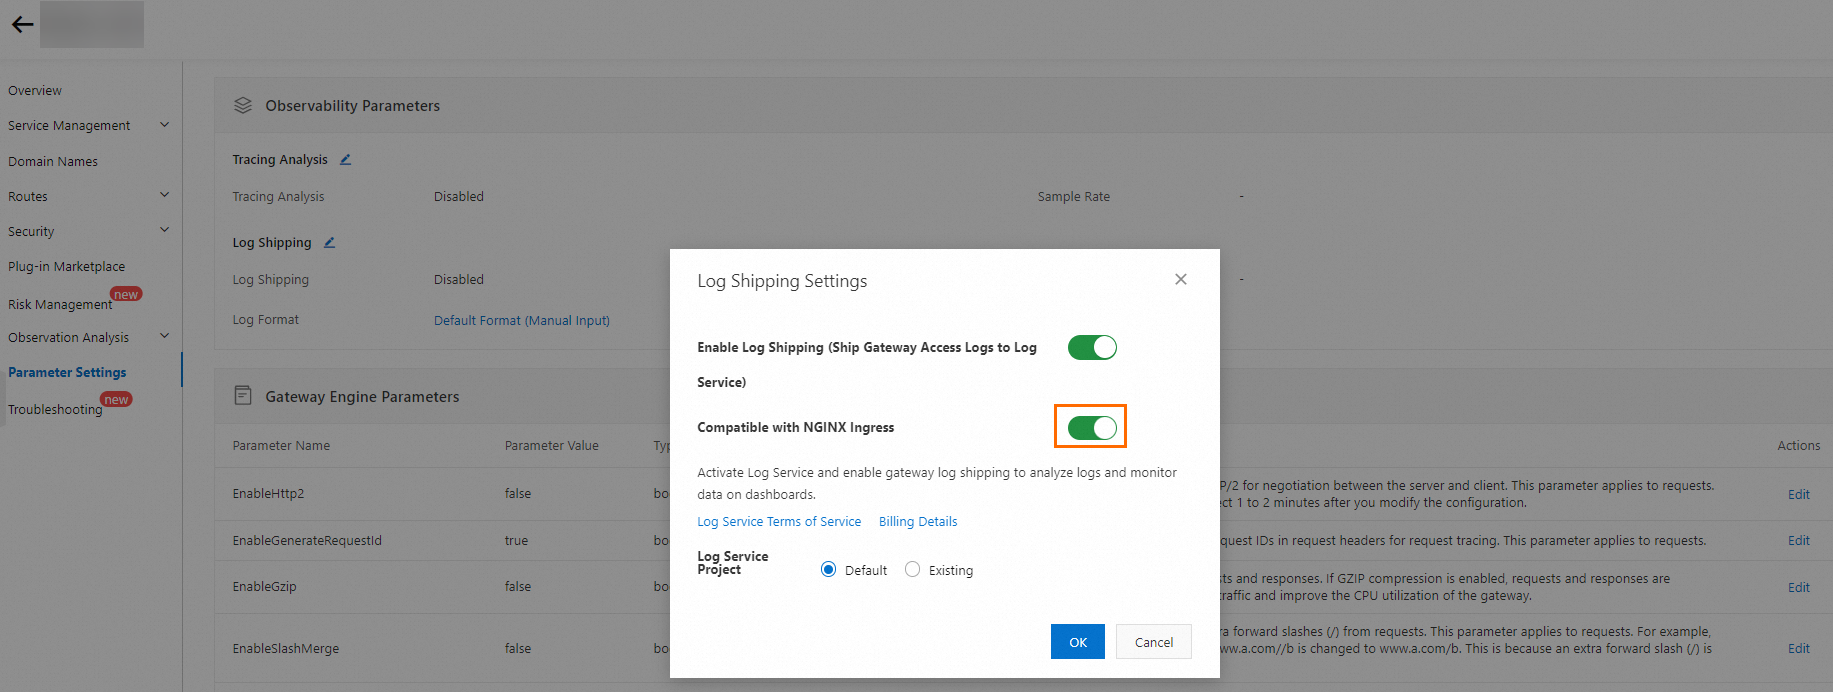Expand Observation Analysis menu

[165, 337]
